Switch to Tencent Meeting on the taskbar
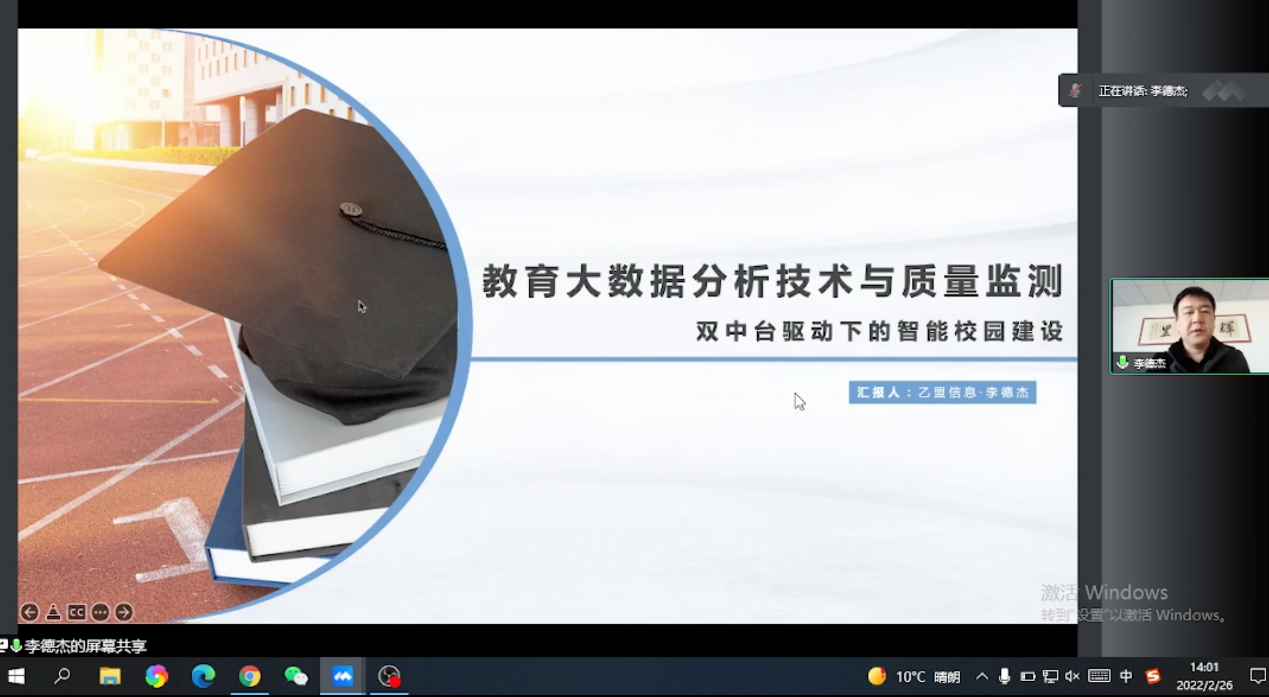 [x=343, y=677]
